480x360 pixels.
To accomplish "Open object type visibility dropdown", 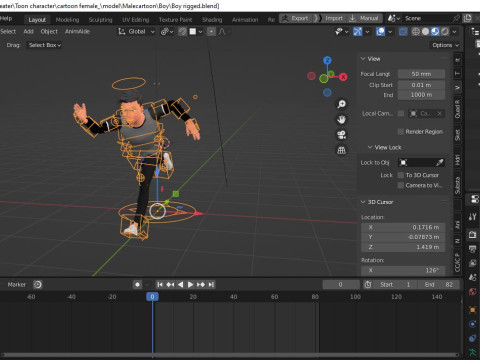I will point(341,32).
